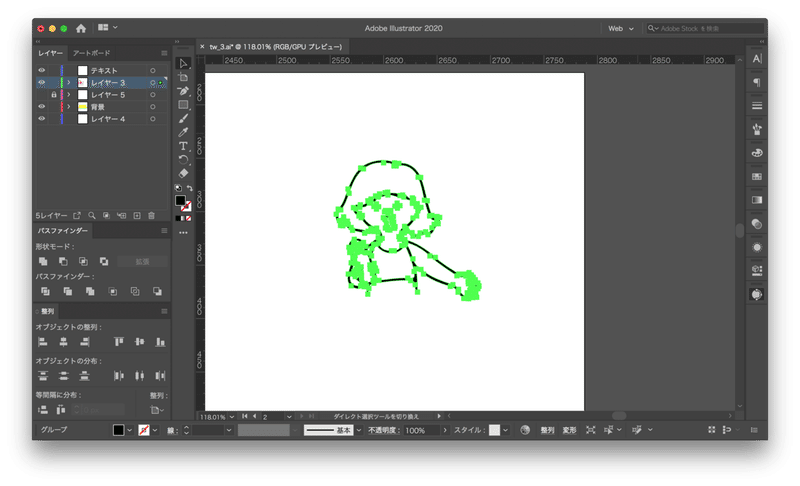Select the 整列 panel tab
The height and width of the screenshot is (486, 800).
(47, 311)
